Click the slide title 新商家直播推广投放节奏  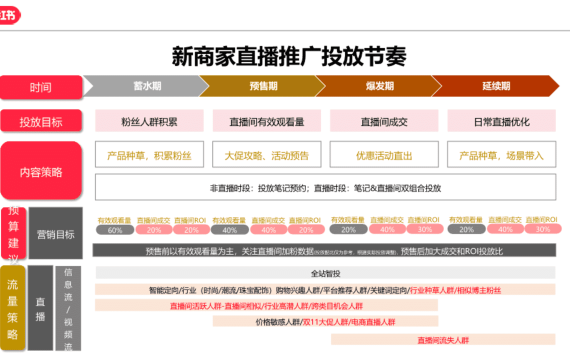[289, 56]
